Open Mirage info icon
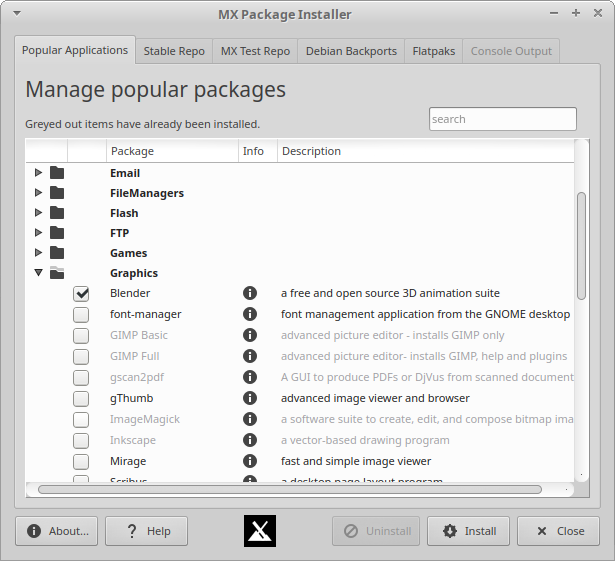615x561 pixels. (250, 461)
